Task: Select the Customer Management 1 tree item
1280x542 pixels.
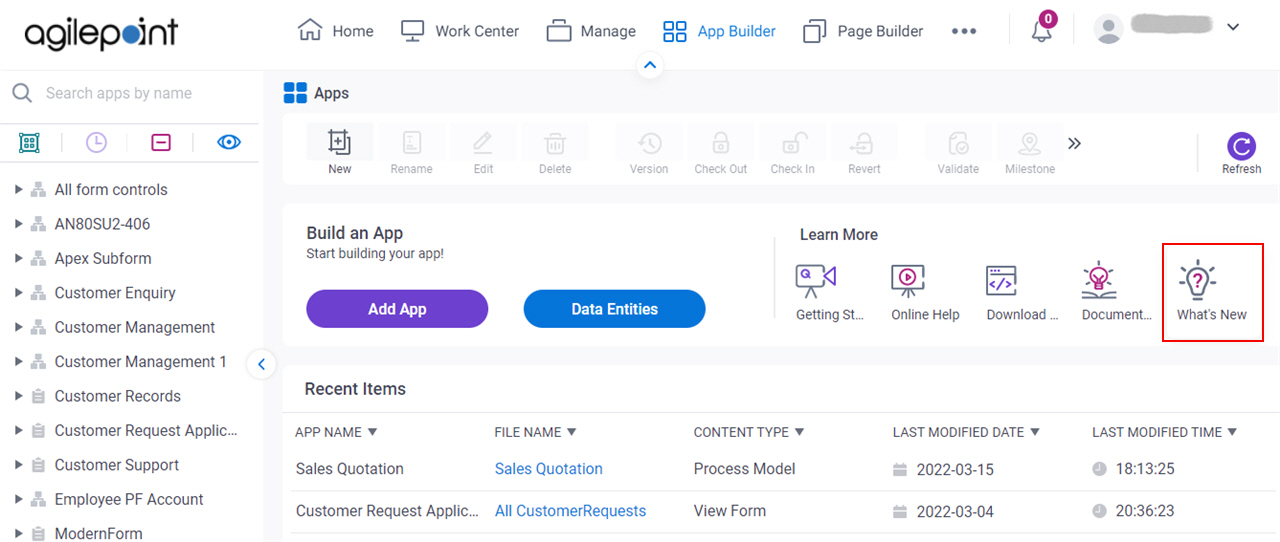Action: coord(141,361)
